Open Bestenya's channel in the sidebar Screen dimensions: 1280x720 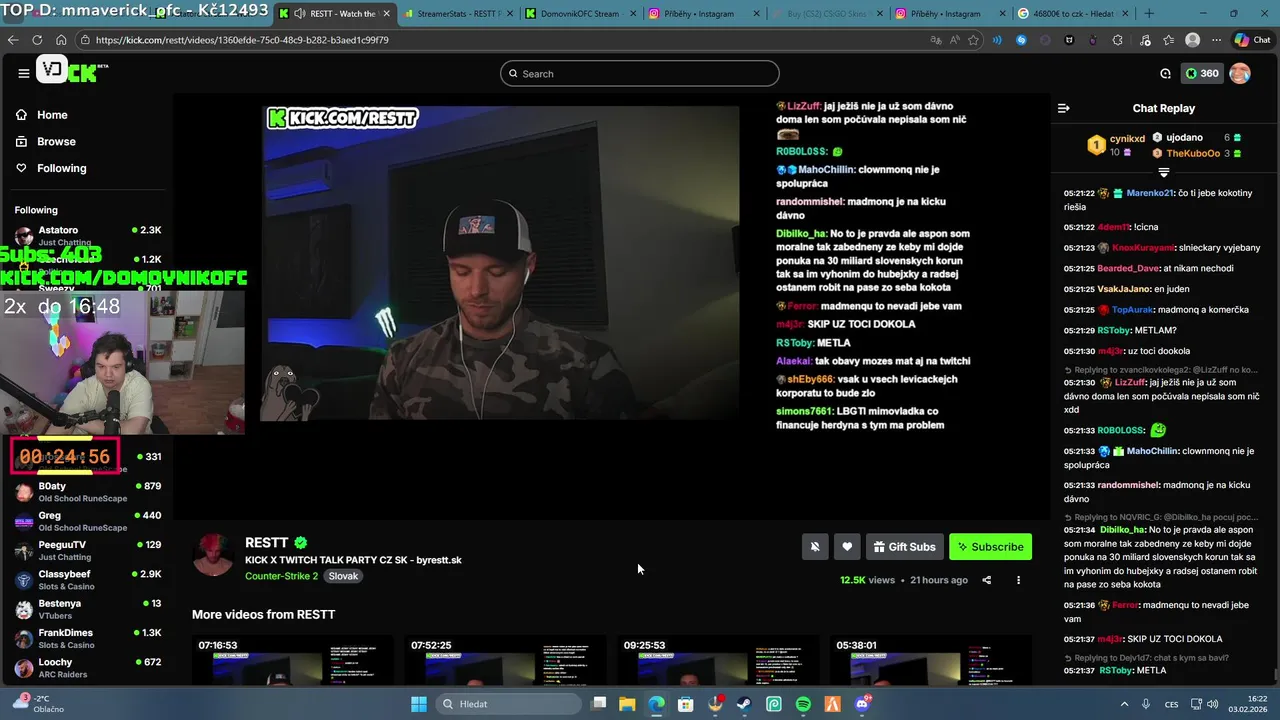click(x=88, y=608)
